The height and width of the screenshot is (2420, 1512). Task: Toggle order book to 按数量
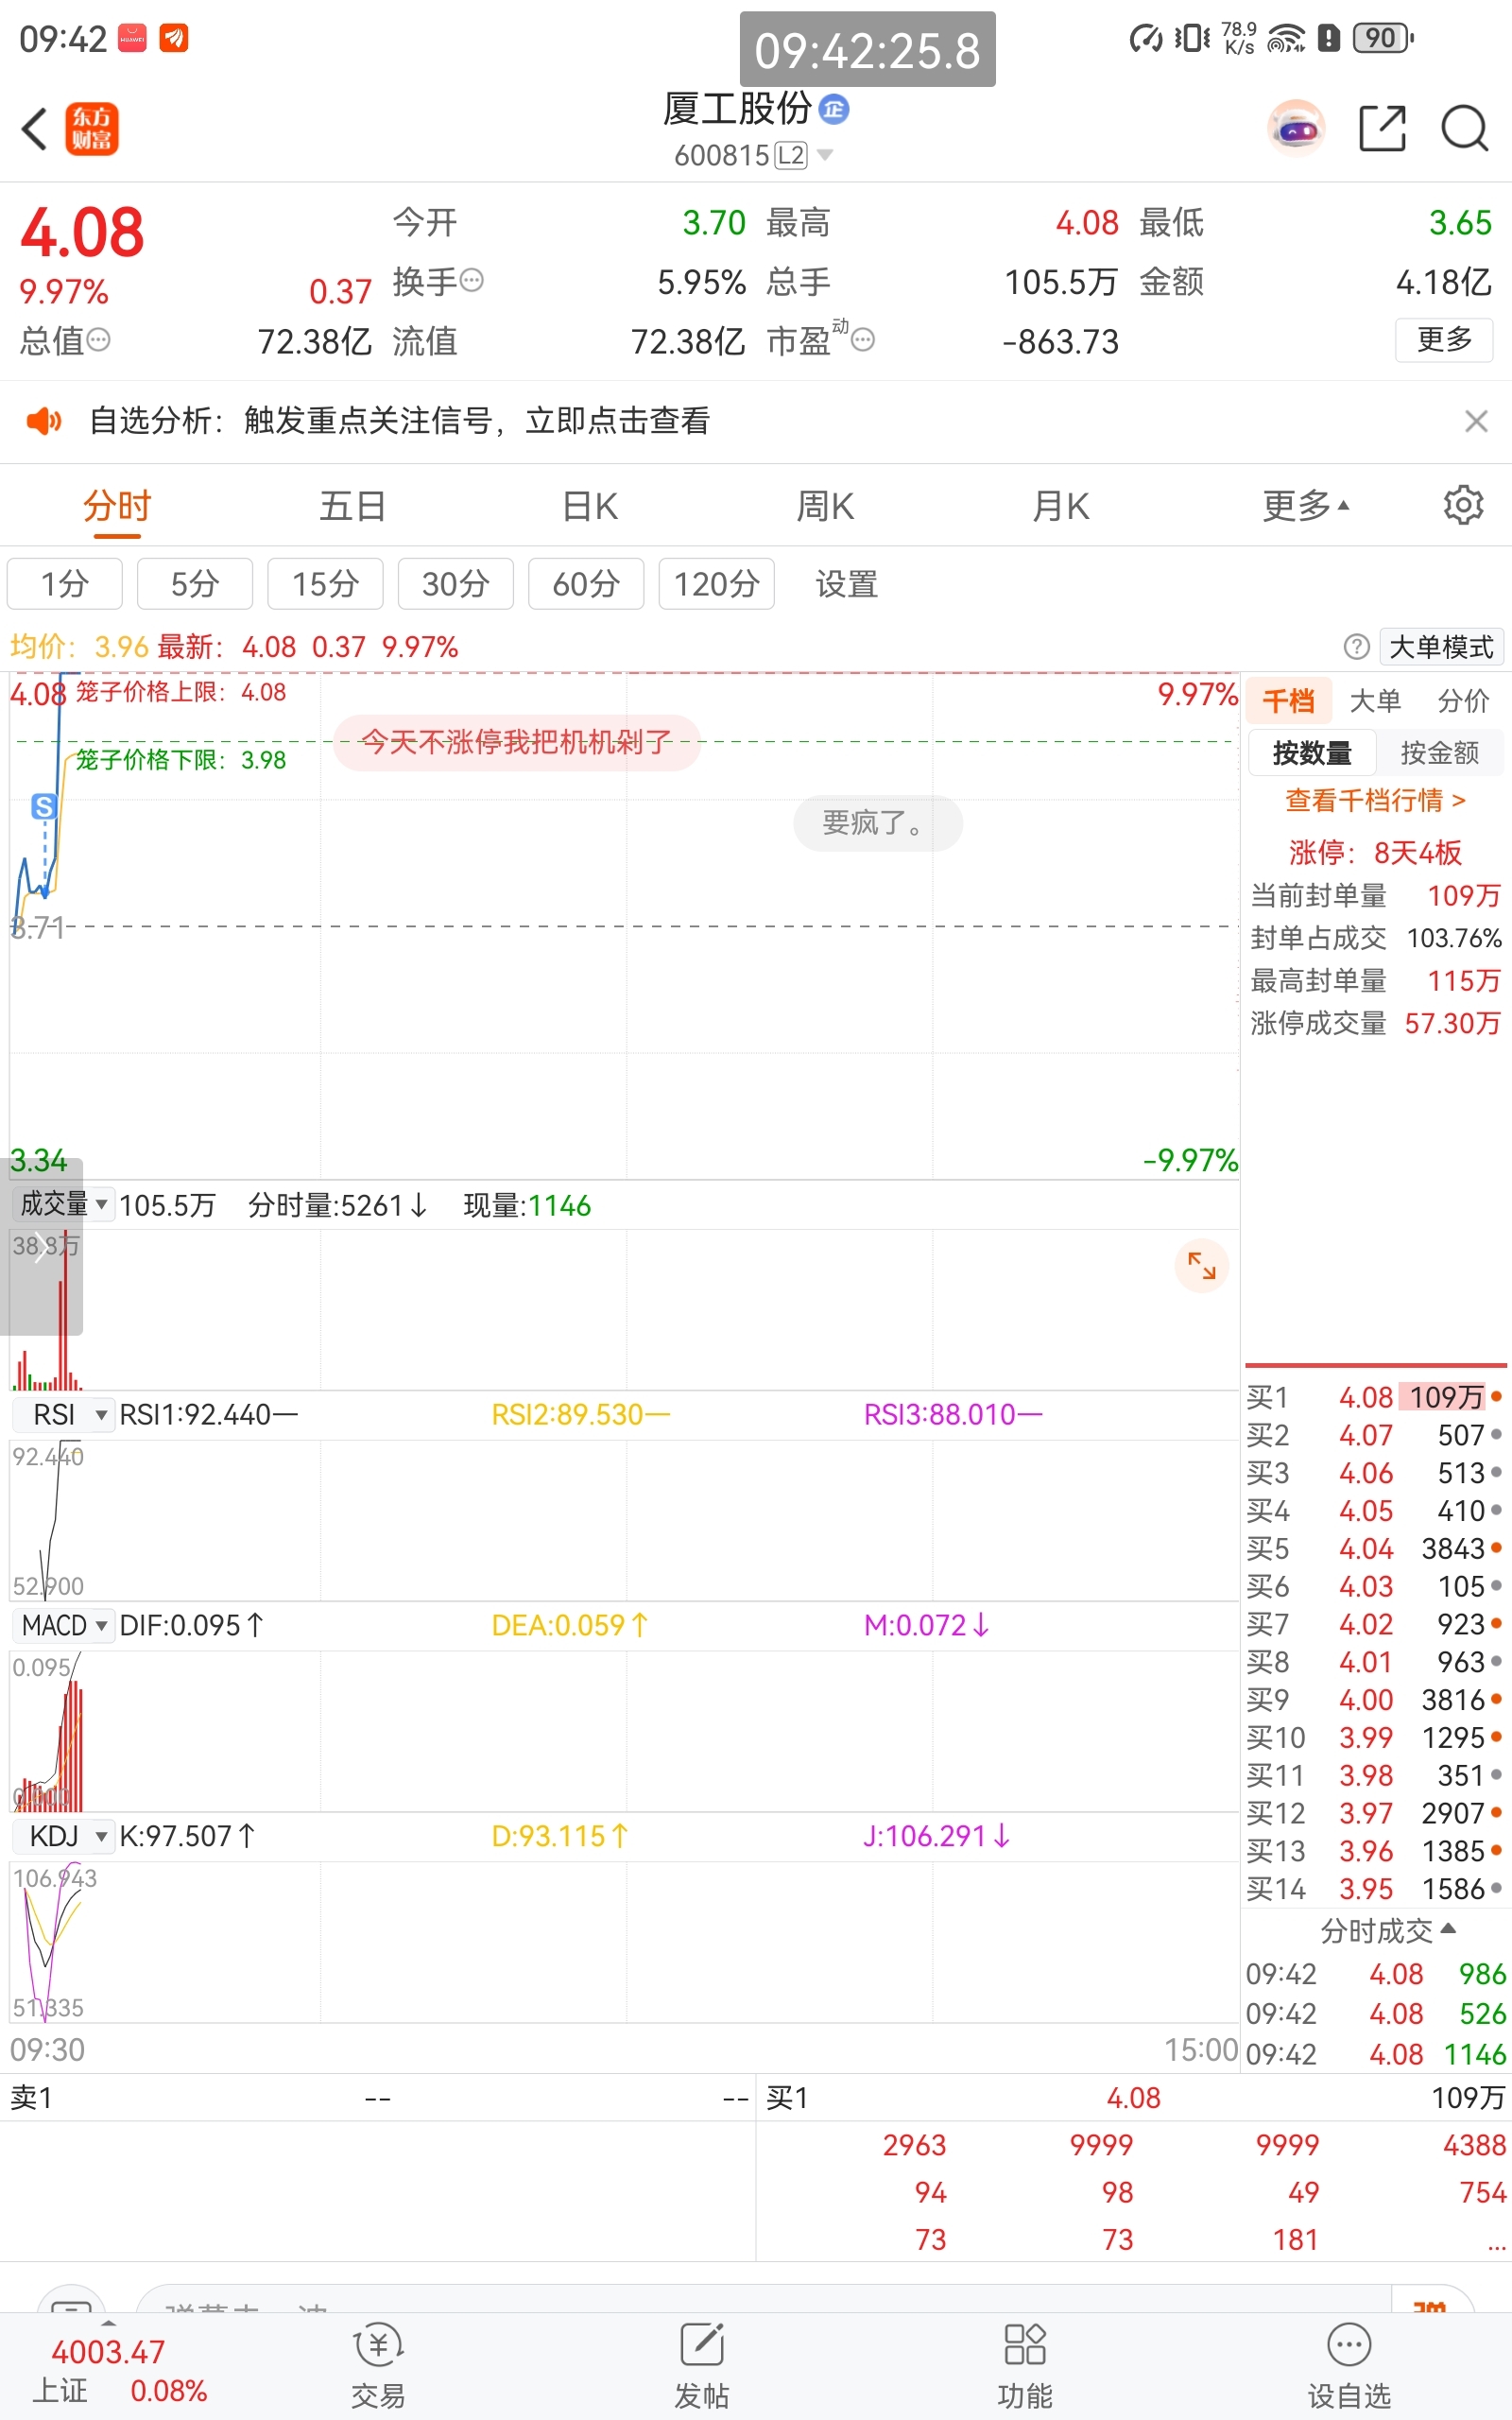1311,752
